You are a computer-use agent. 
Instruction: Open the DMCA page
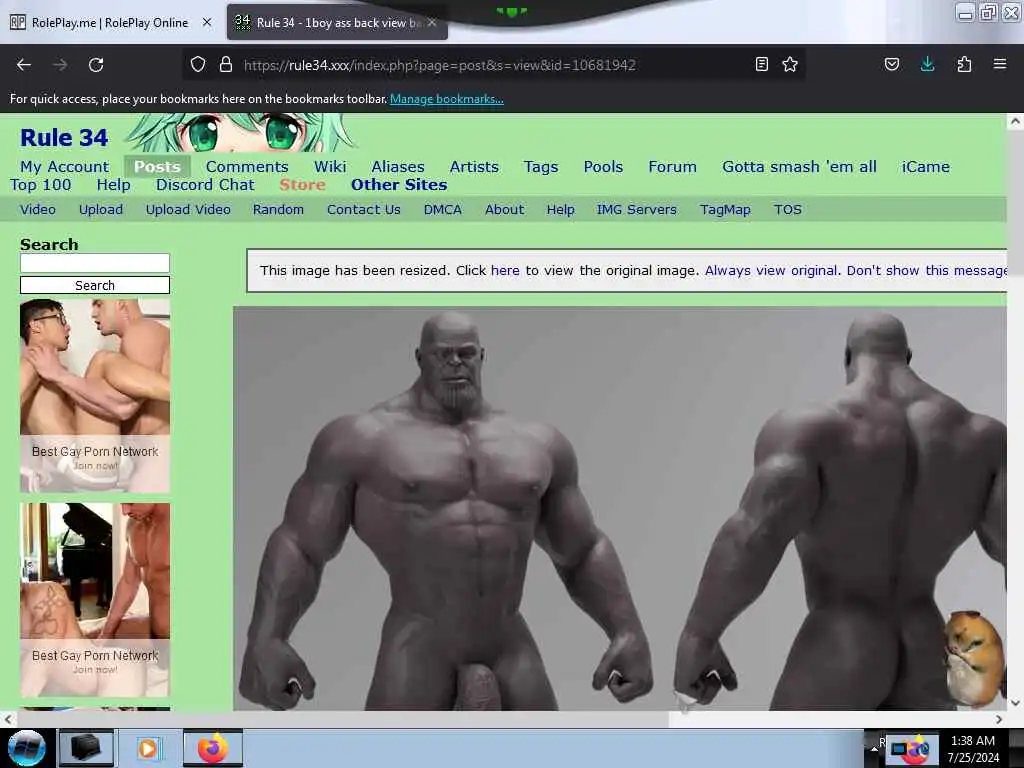click(x=443, y=210)
